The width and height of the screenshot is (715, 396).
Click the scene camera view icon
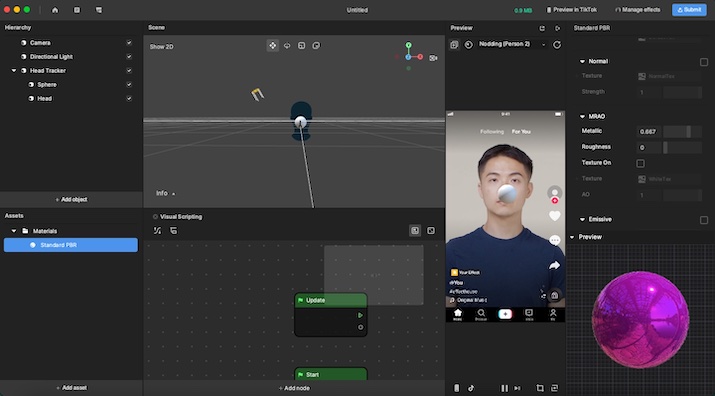click(x=433, y=58)
